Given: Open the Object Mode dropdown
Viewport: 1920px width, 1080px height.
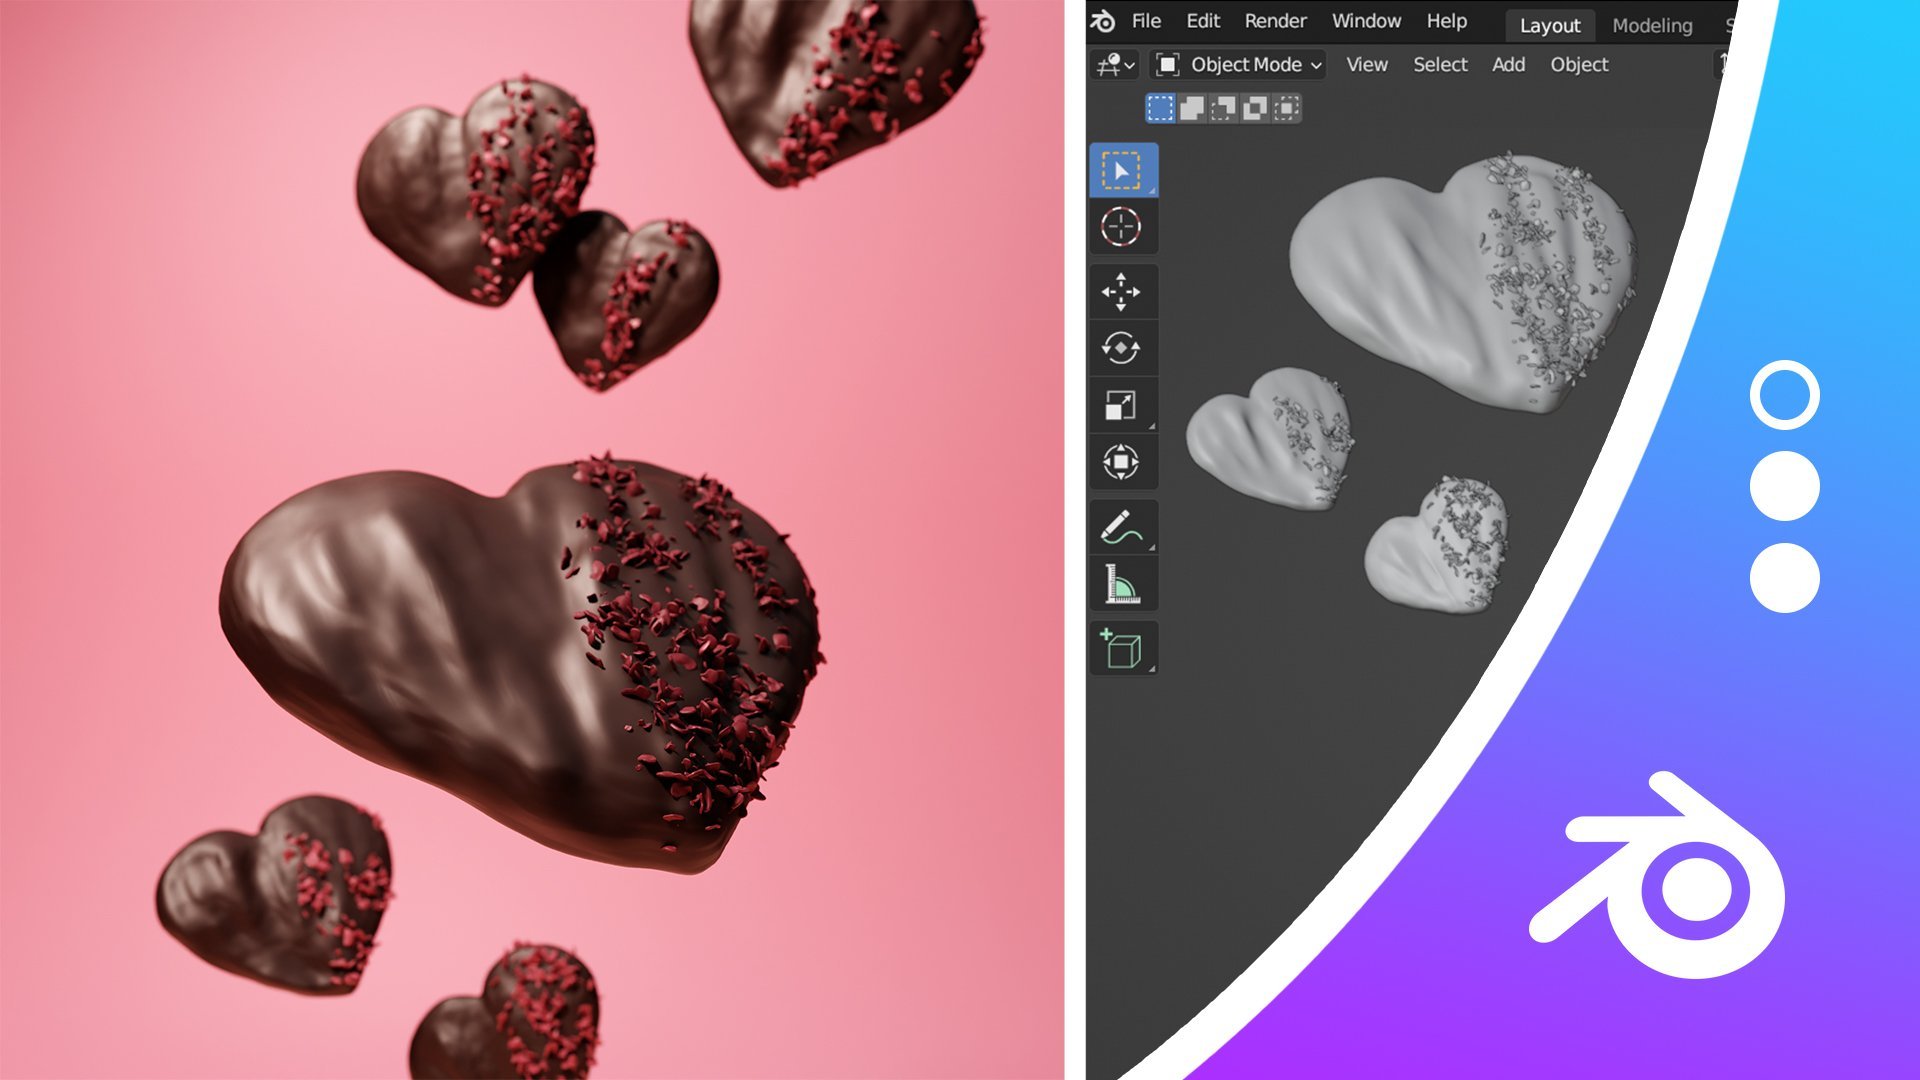Looking at the screenshot, I should [x=1239, y=65].
